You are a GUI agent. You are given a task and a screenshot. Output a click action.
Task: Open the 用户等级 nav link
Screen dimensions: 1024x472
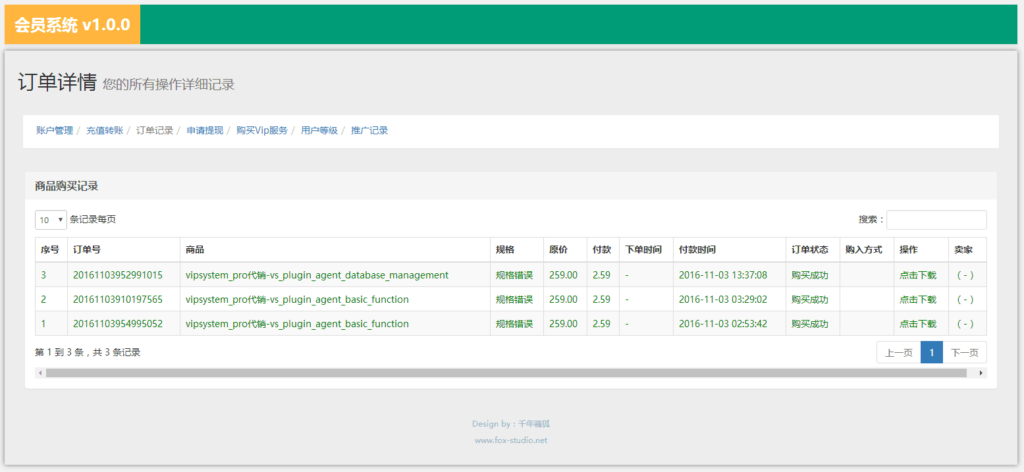[x=319, y=131]
